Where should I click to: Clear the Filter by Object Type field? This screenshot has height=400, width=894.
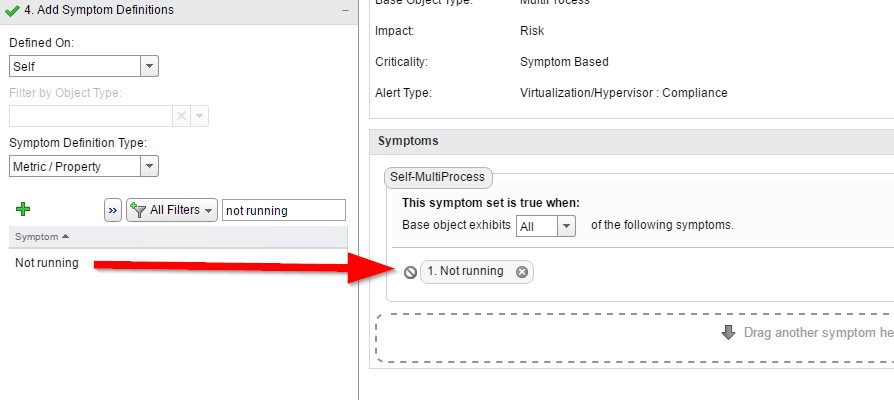(x=181, y=116)
